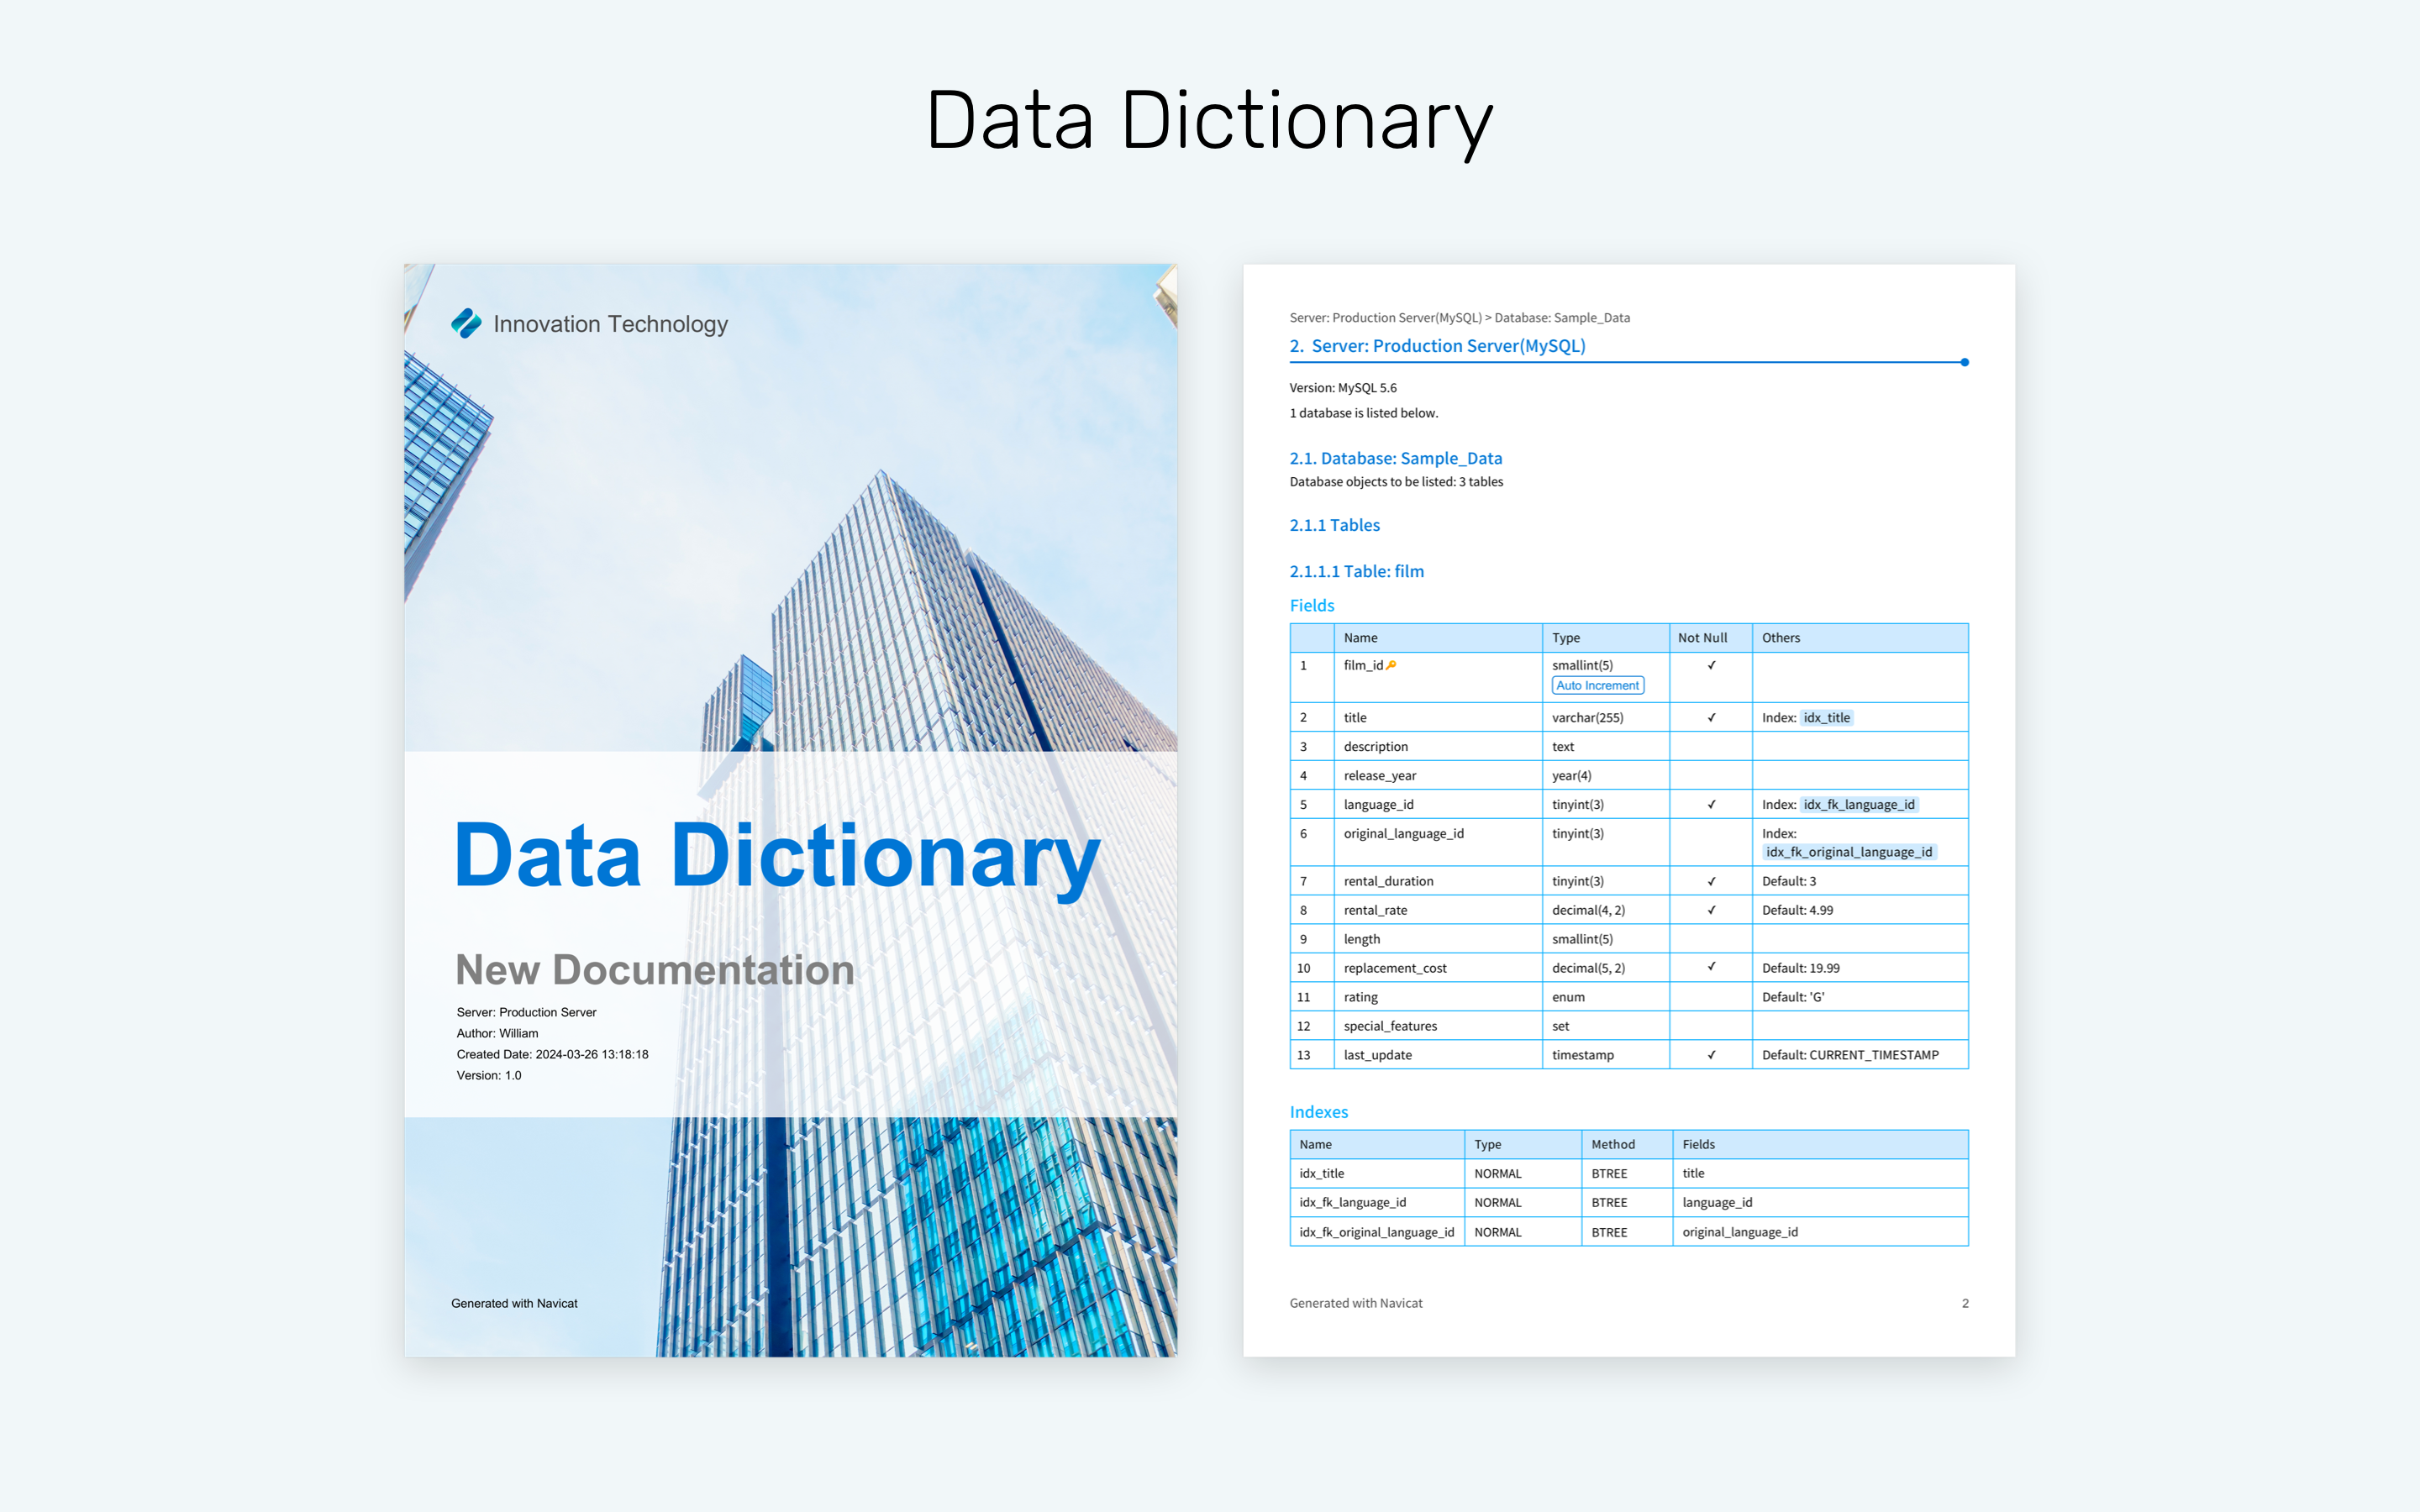Click the breadcrumb text at page top
Image resolution: width=2420 pixels, height=1512 pixels.
pyautogui.click(x=1459, y=318)
